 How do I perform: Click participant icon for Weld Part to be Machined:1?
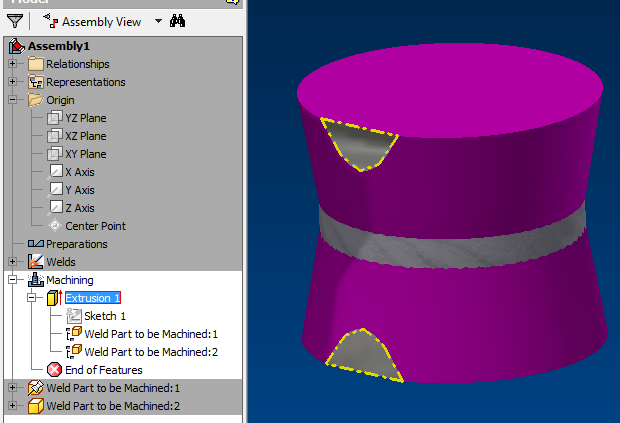74,334
